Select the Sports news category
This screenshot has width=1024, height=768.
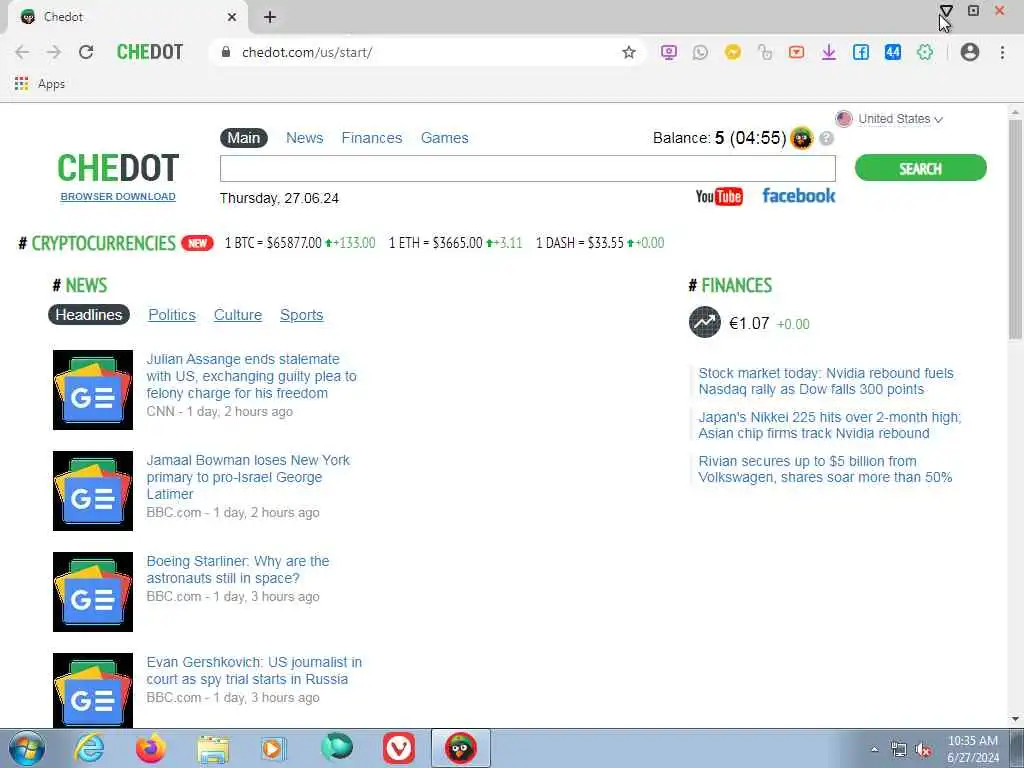pyautogui.click(x=302, y=315)
